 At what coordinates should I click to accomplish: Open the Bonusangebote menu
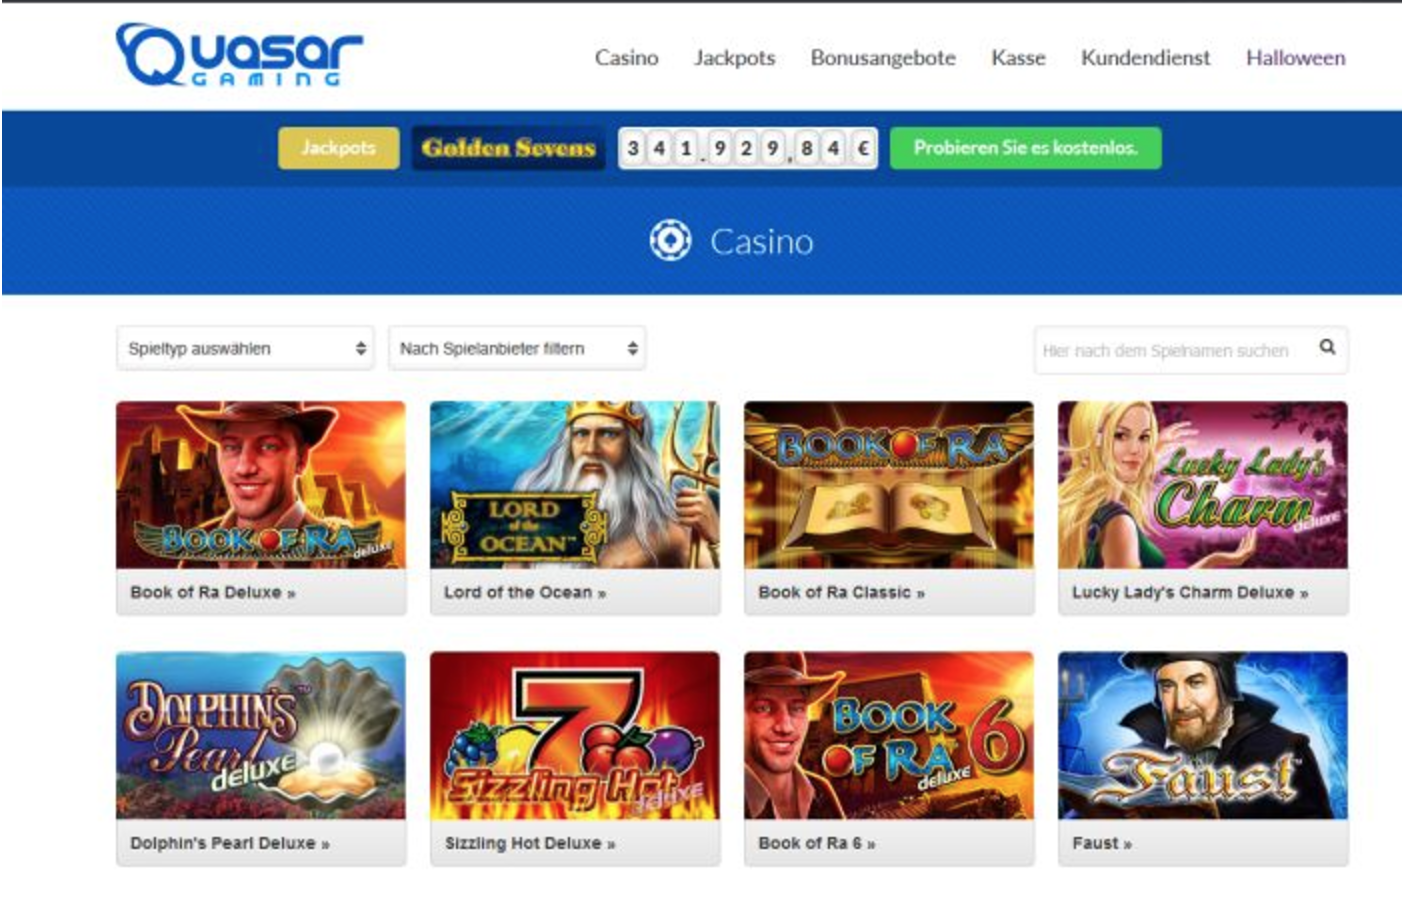(x=883, y=58)
